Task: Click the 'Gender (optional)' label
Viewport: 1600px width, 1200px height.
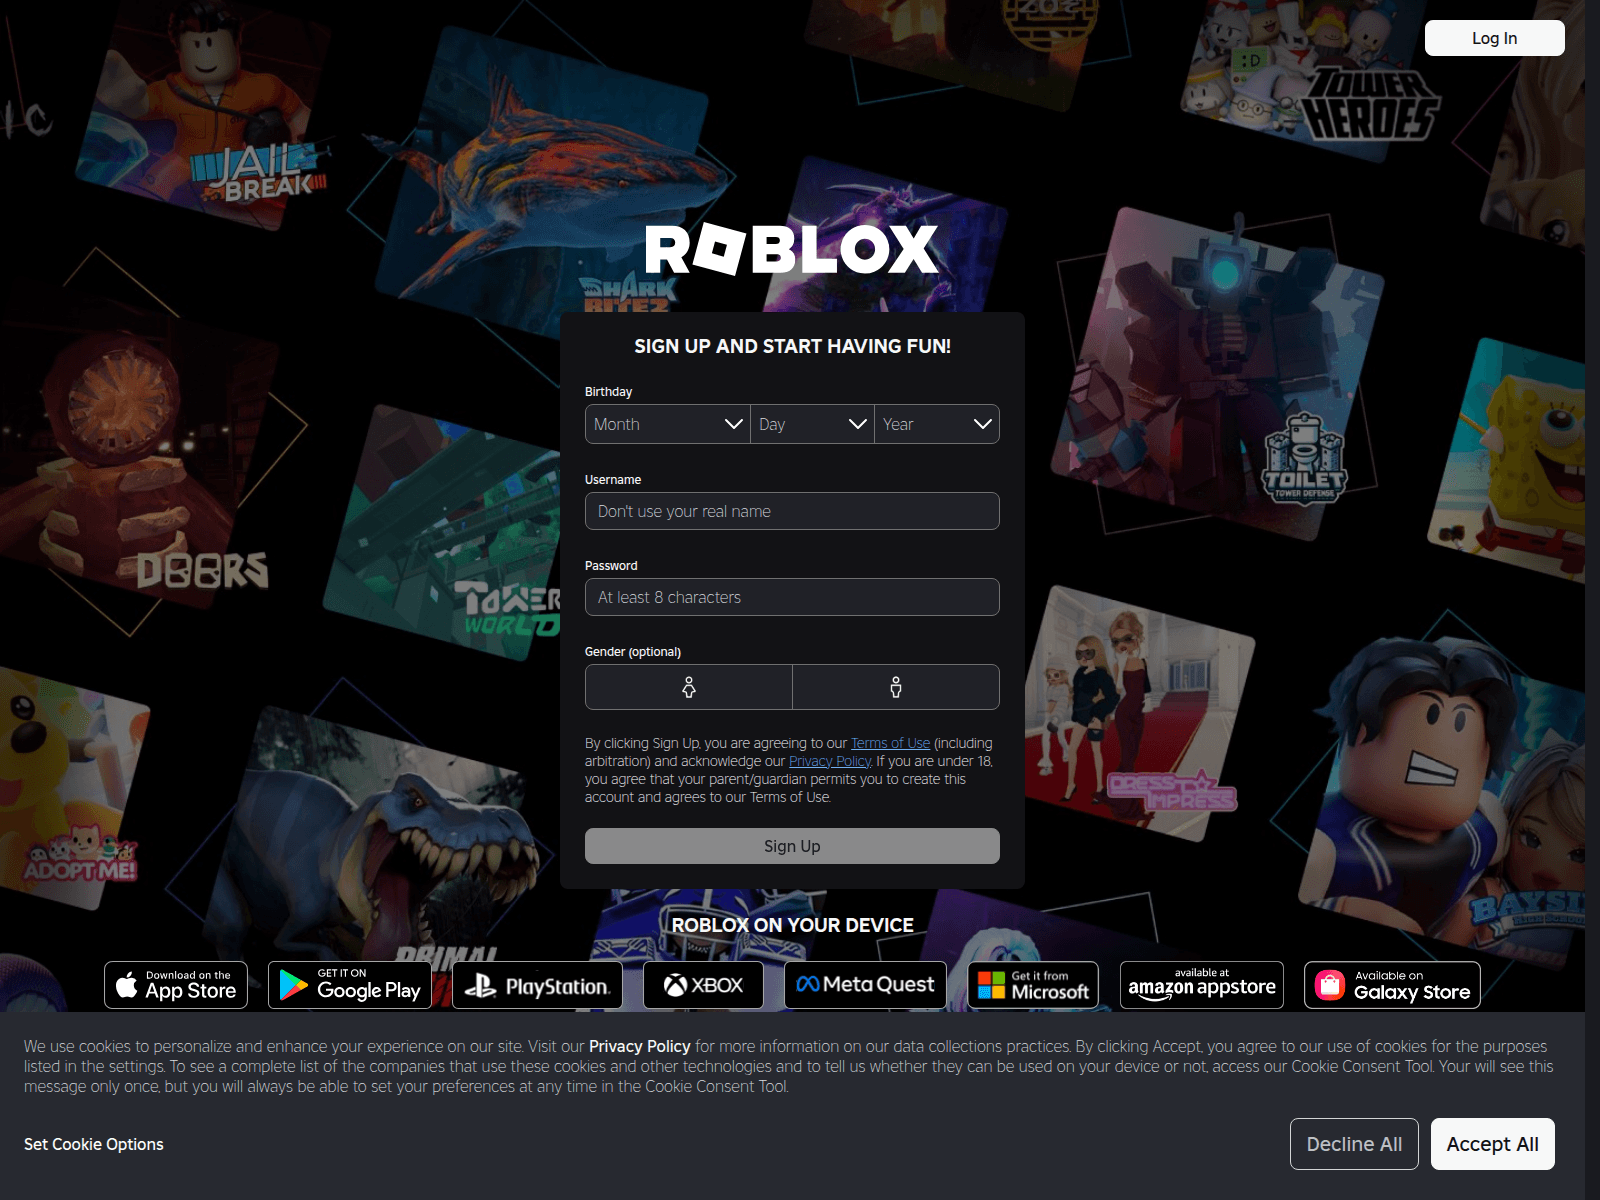Action: pyautogui.click(x=633, y=651)
